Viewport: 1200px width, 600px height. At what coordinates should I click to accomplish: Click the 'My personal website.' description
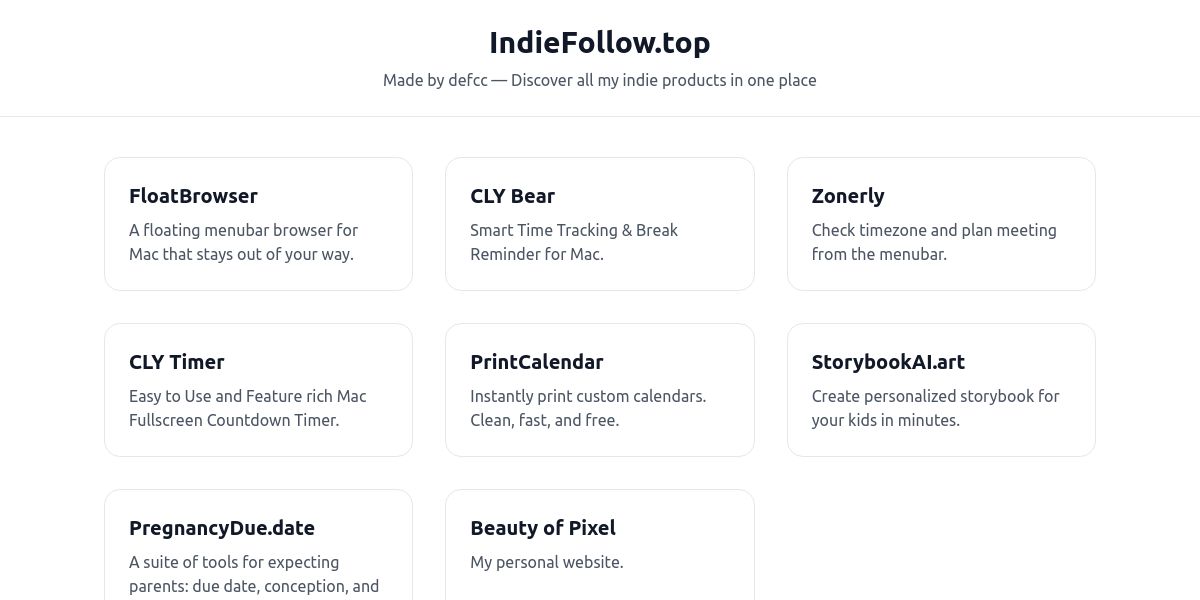pyautogui.click(x=547, y=562)
